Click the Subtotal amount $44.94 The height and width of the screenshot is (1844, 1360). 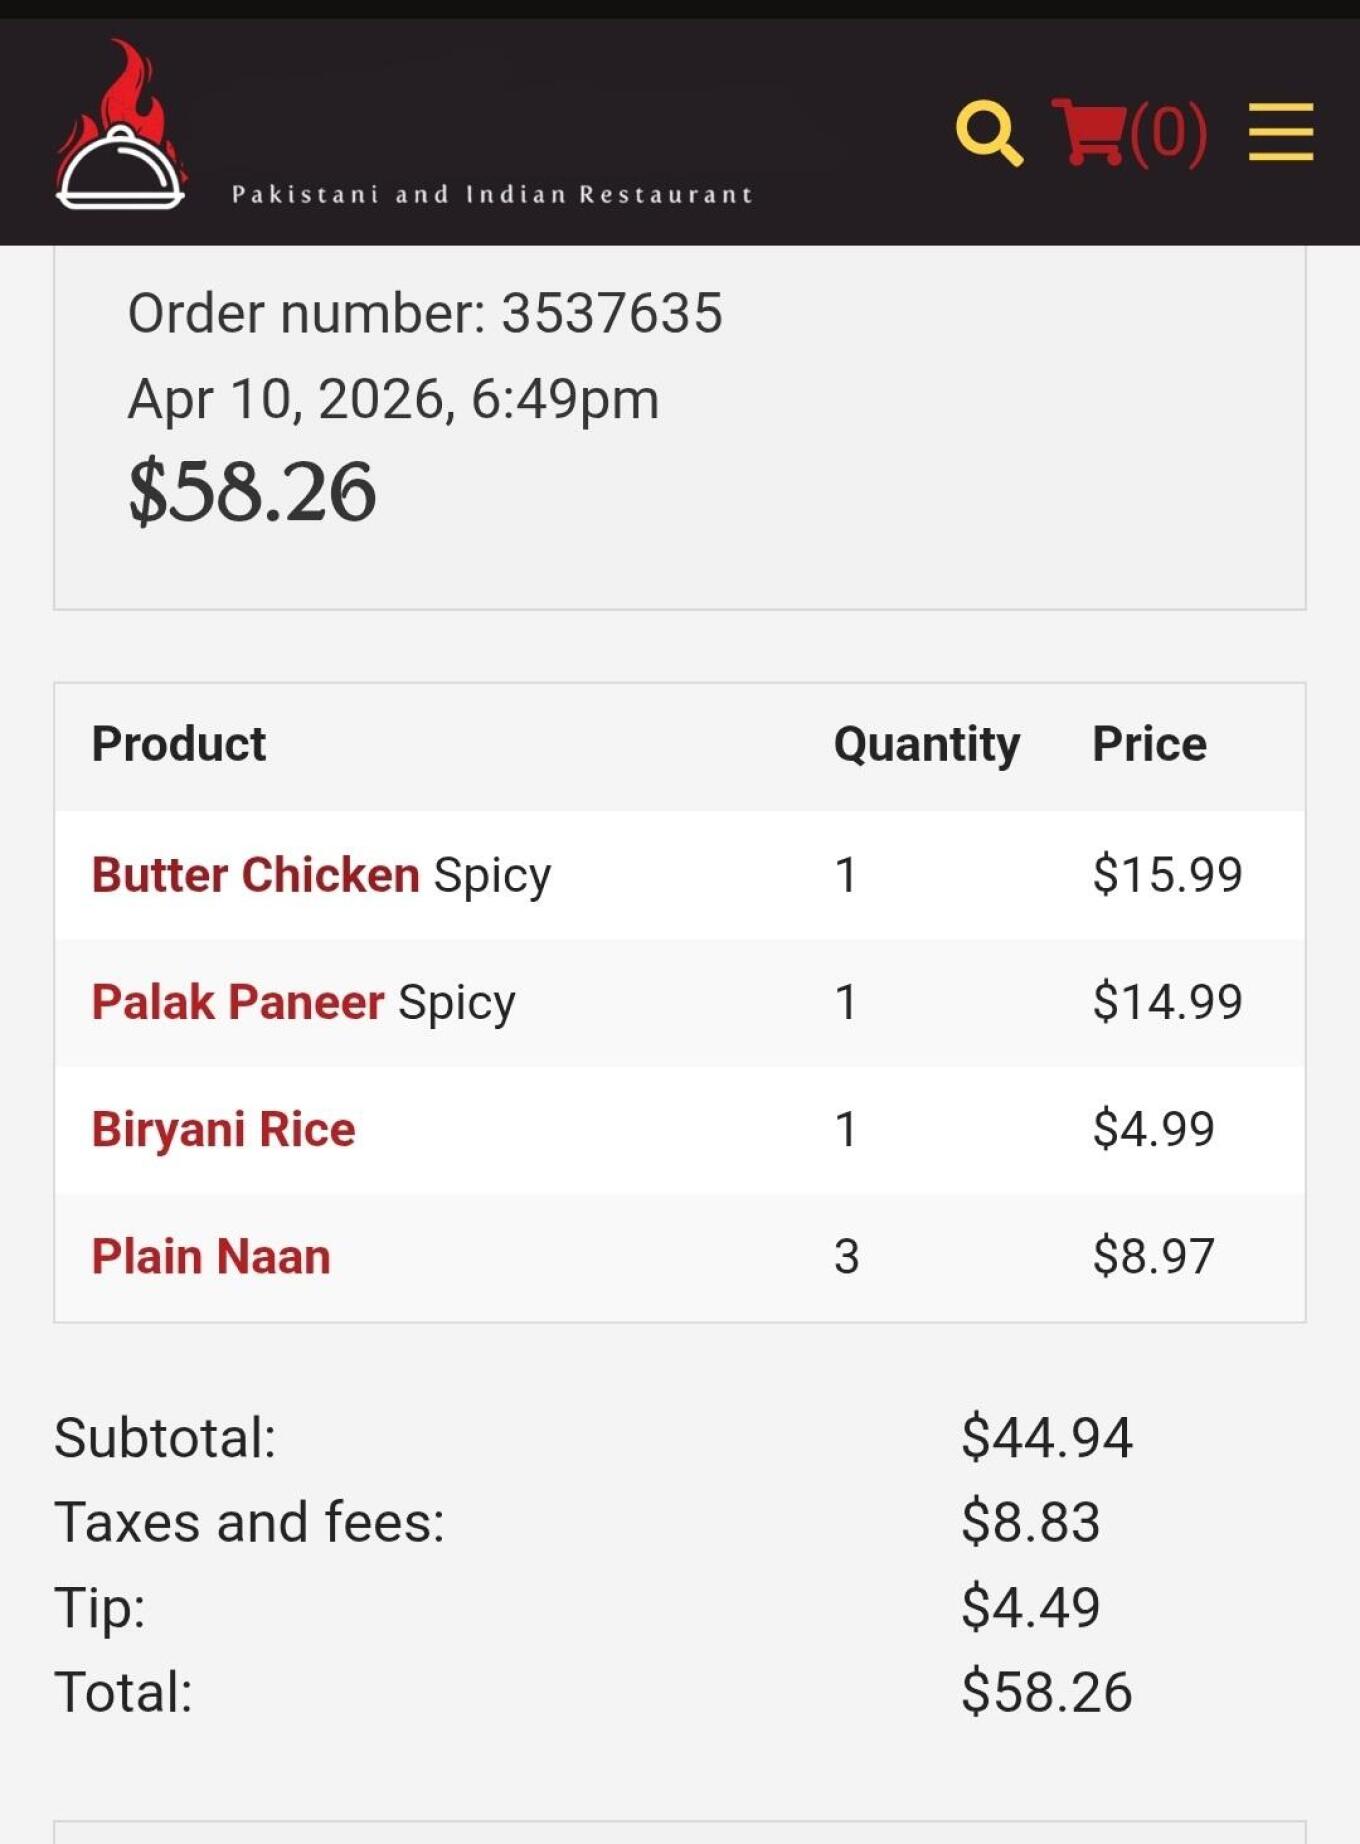click(x=1046, y=1438)
